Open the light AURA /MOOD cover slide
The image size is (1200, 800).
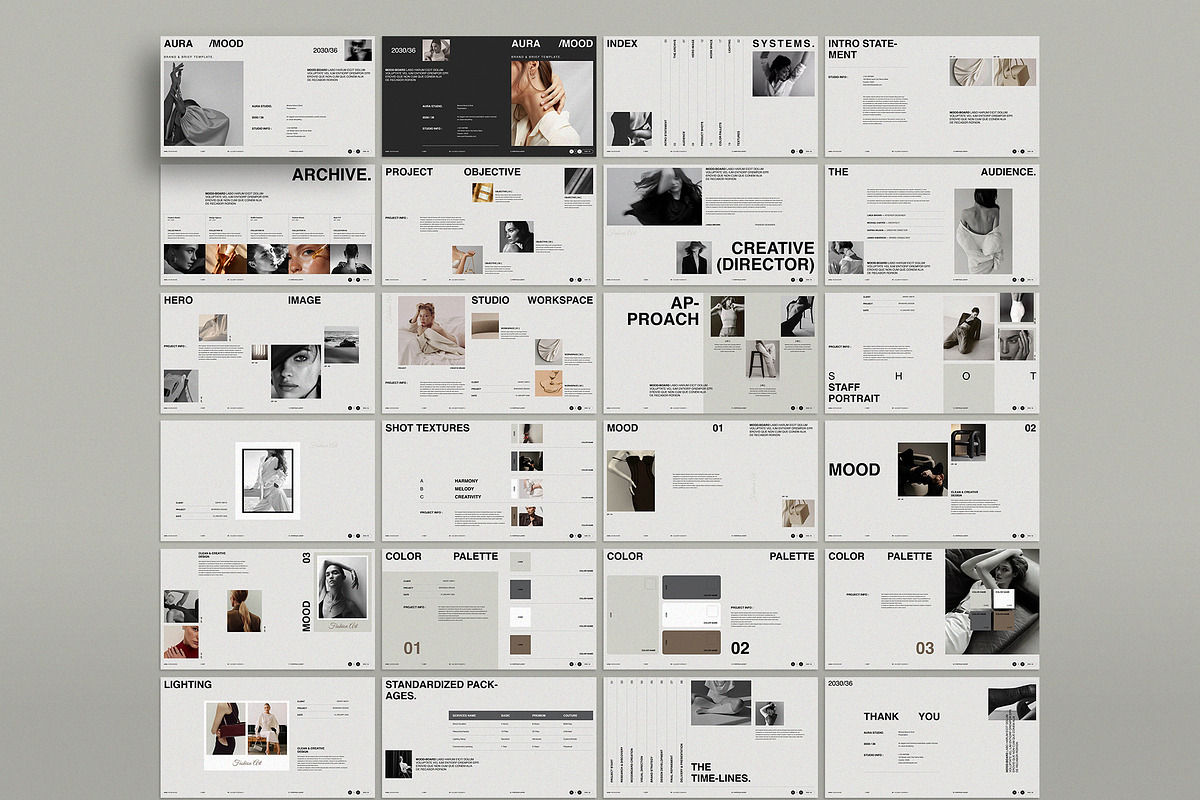click(x=267, y=96)
